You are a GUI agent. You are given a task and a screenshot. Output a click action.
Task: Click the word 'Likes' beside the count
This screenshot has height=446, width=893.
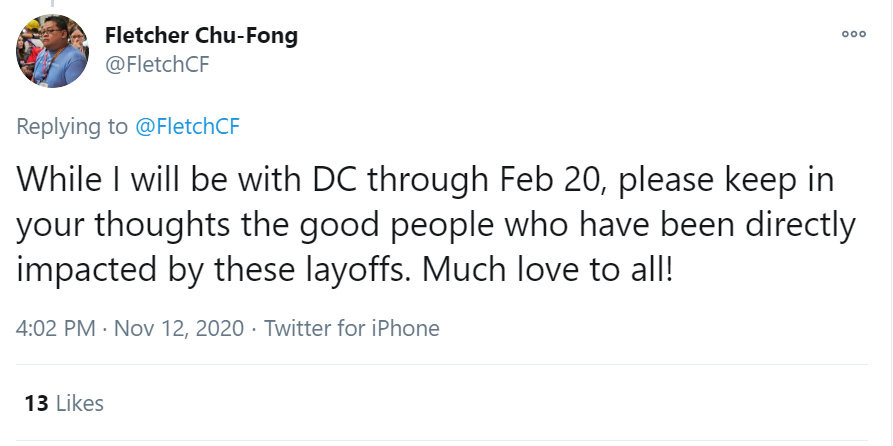(80, 403)
